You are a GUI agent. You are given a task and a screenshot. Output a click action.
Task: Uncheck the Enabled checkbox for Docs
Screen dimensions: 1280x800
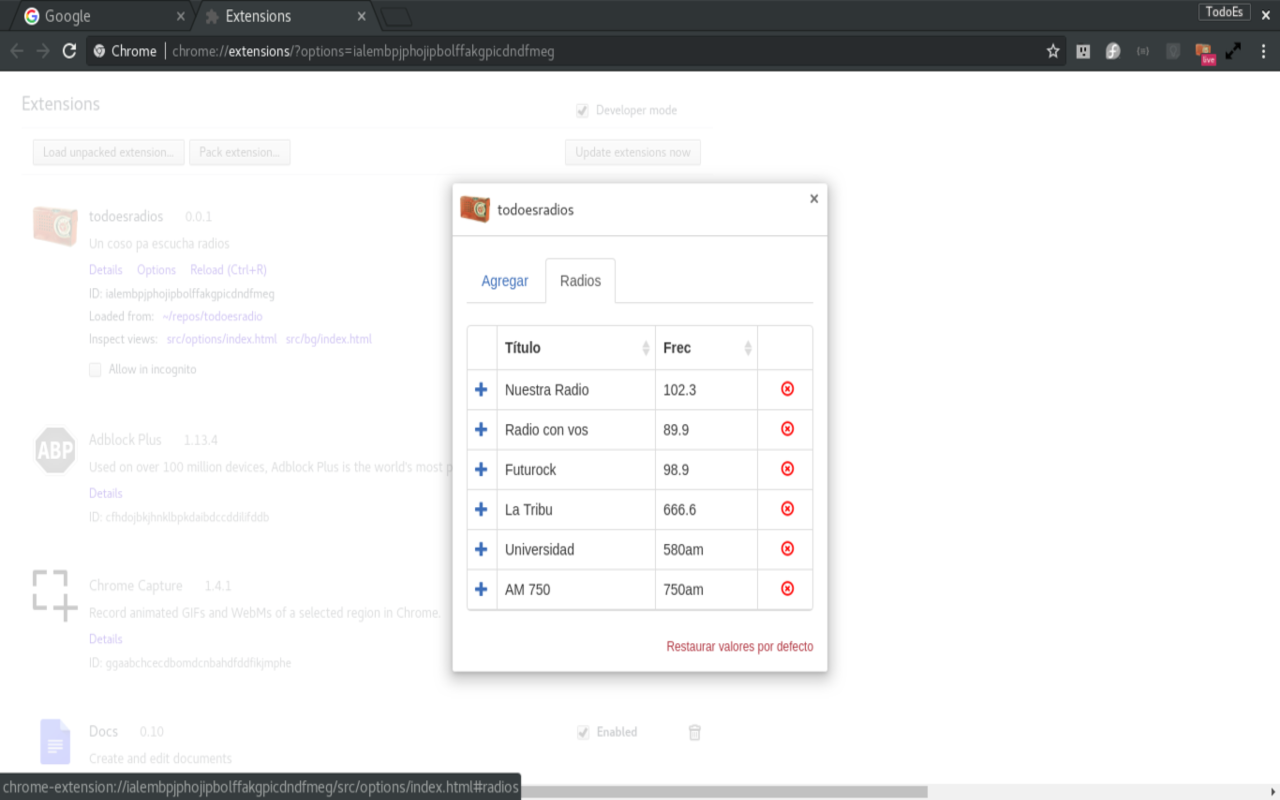pos(582,732)
